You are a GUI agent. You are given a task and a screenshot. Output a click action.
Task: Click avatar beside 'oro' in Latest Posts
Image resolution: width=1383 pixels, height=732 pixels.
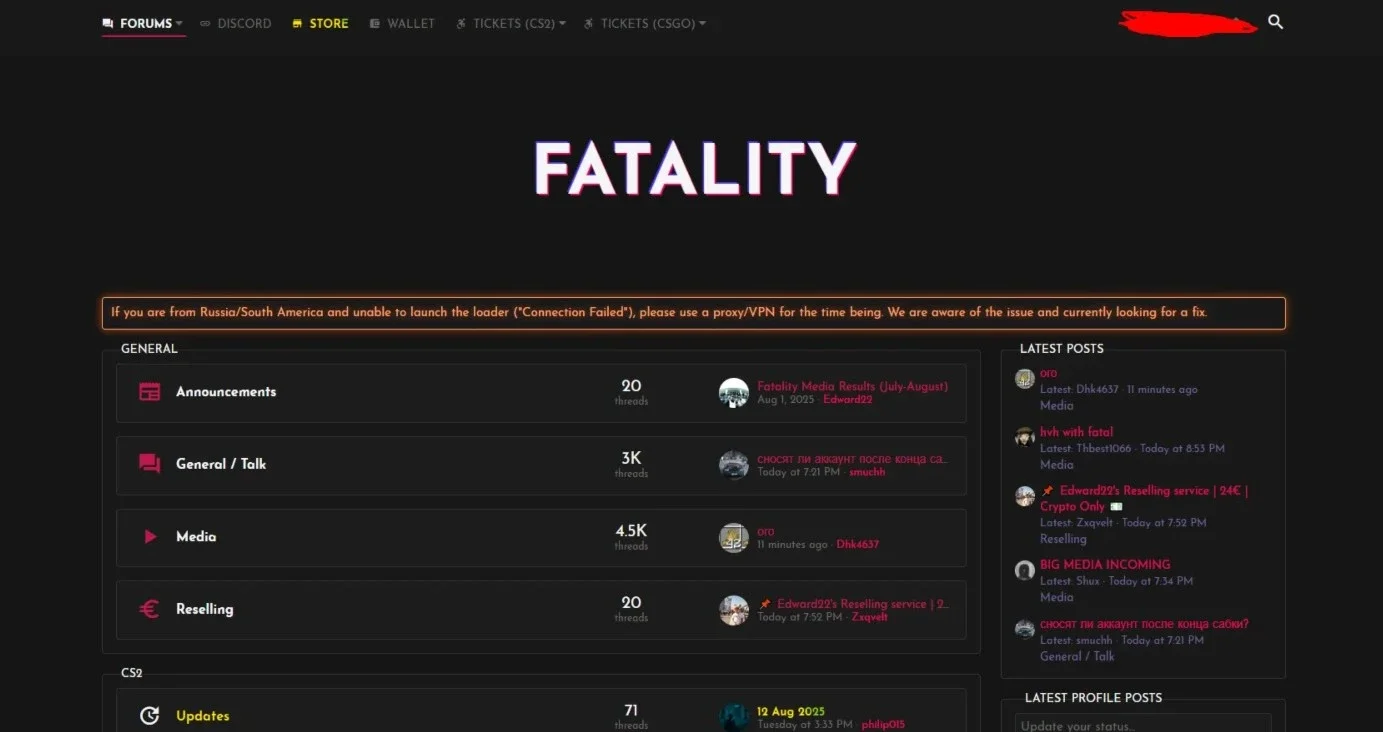click(1025, 379)
